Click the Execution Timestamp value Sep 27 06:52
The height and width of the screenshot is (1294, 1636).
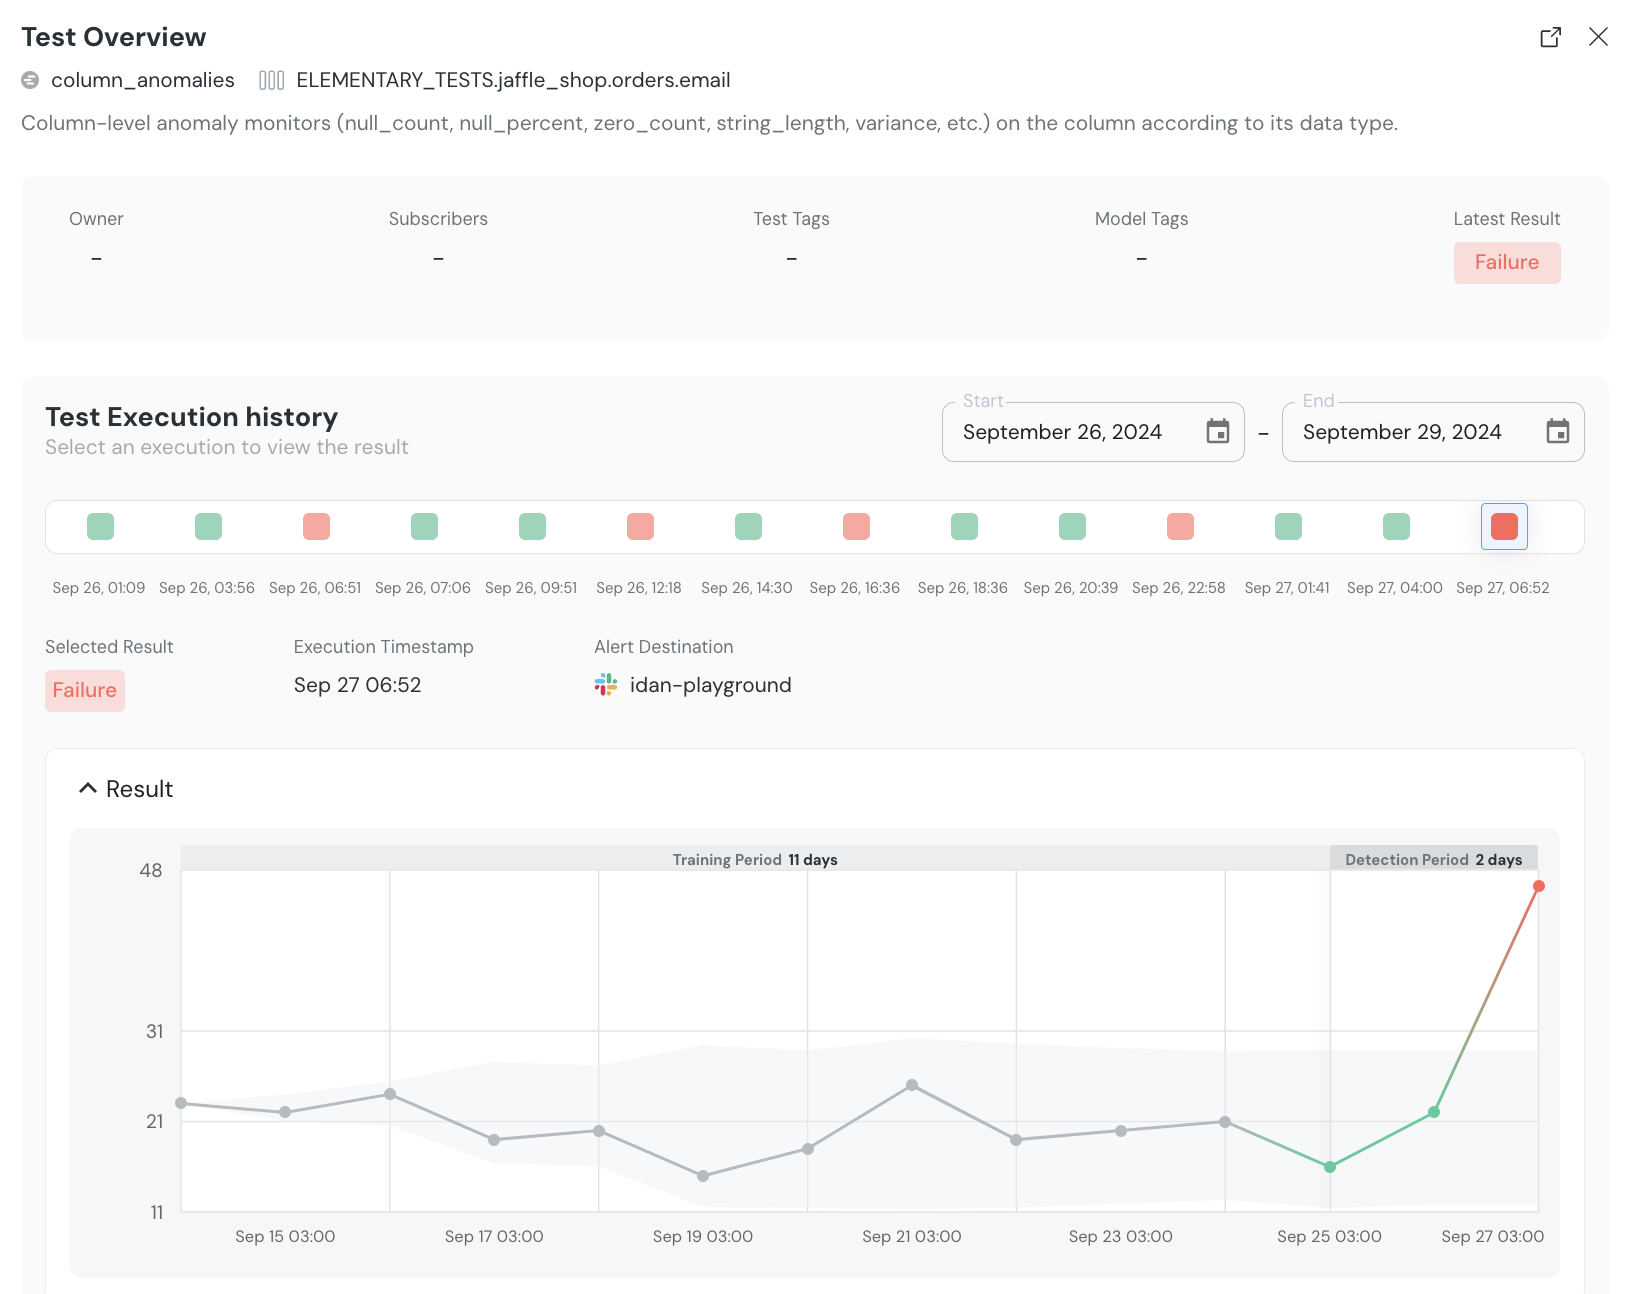pyautogui.click(x=357, y=685)
